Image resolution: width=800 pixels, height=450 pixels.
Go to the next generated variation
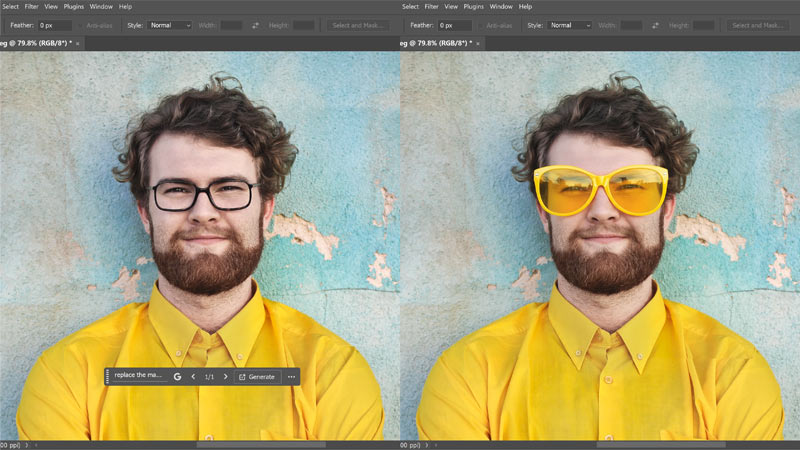tap(226, 377)
